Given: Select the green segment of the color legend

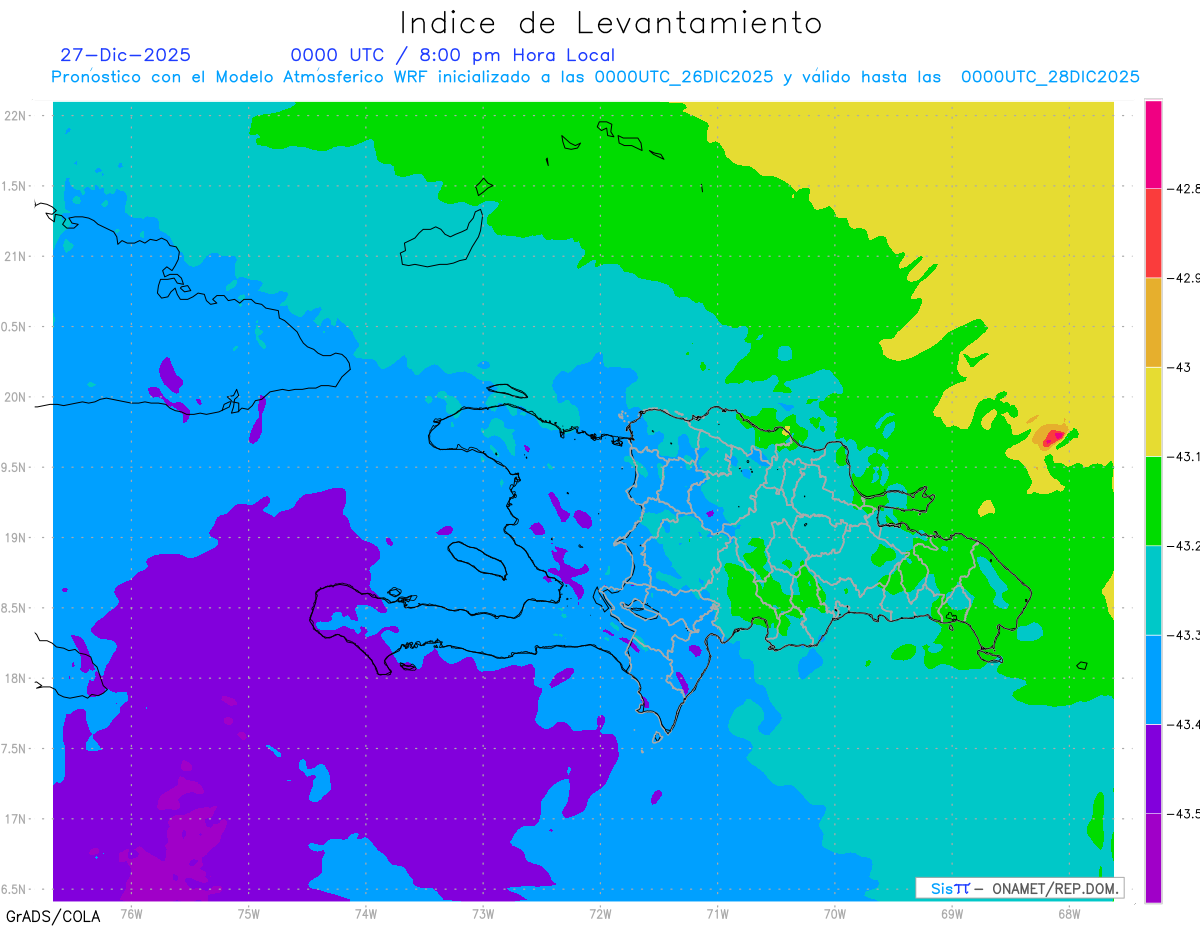Looking at the screenshot, I should [x=1153, y=500].
